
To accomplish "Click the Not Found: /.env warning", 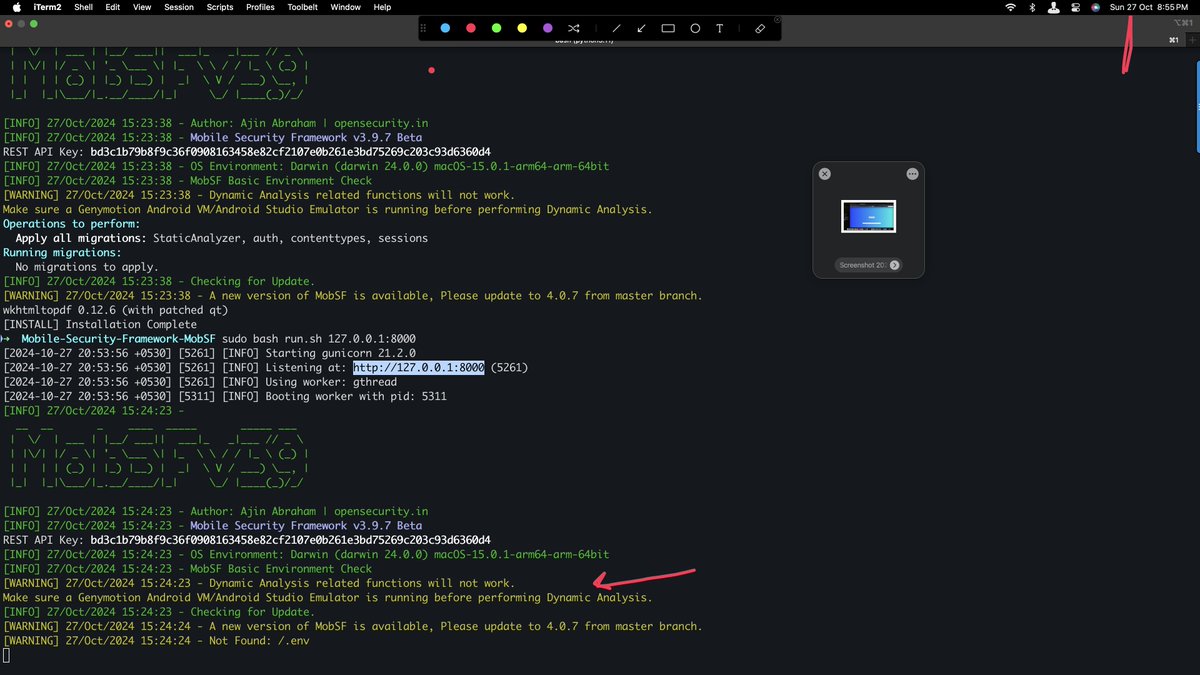I will [x=156, y=641].
